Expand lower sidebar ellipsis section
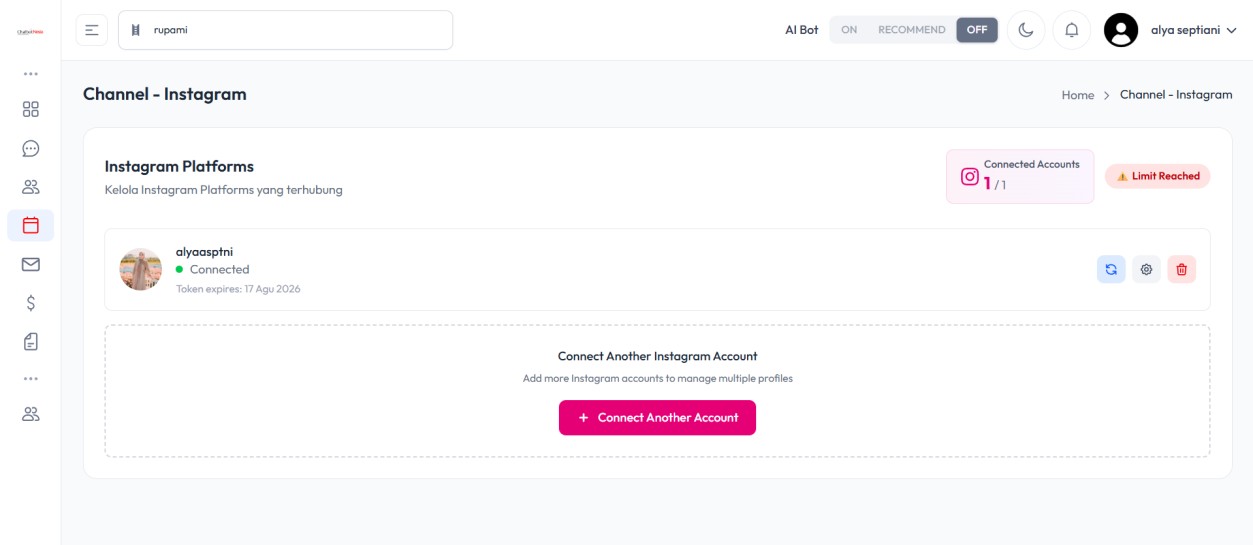The height and width of the screenshot is (545, 1253). pos(31,379)
